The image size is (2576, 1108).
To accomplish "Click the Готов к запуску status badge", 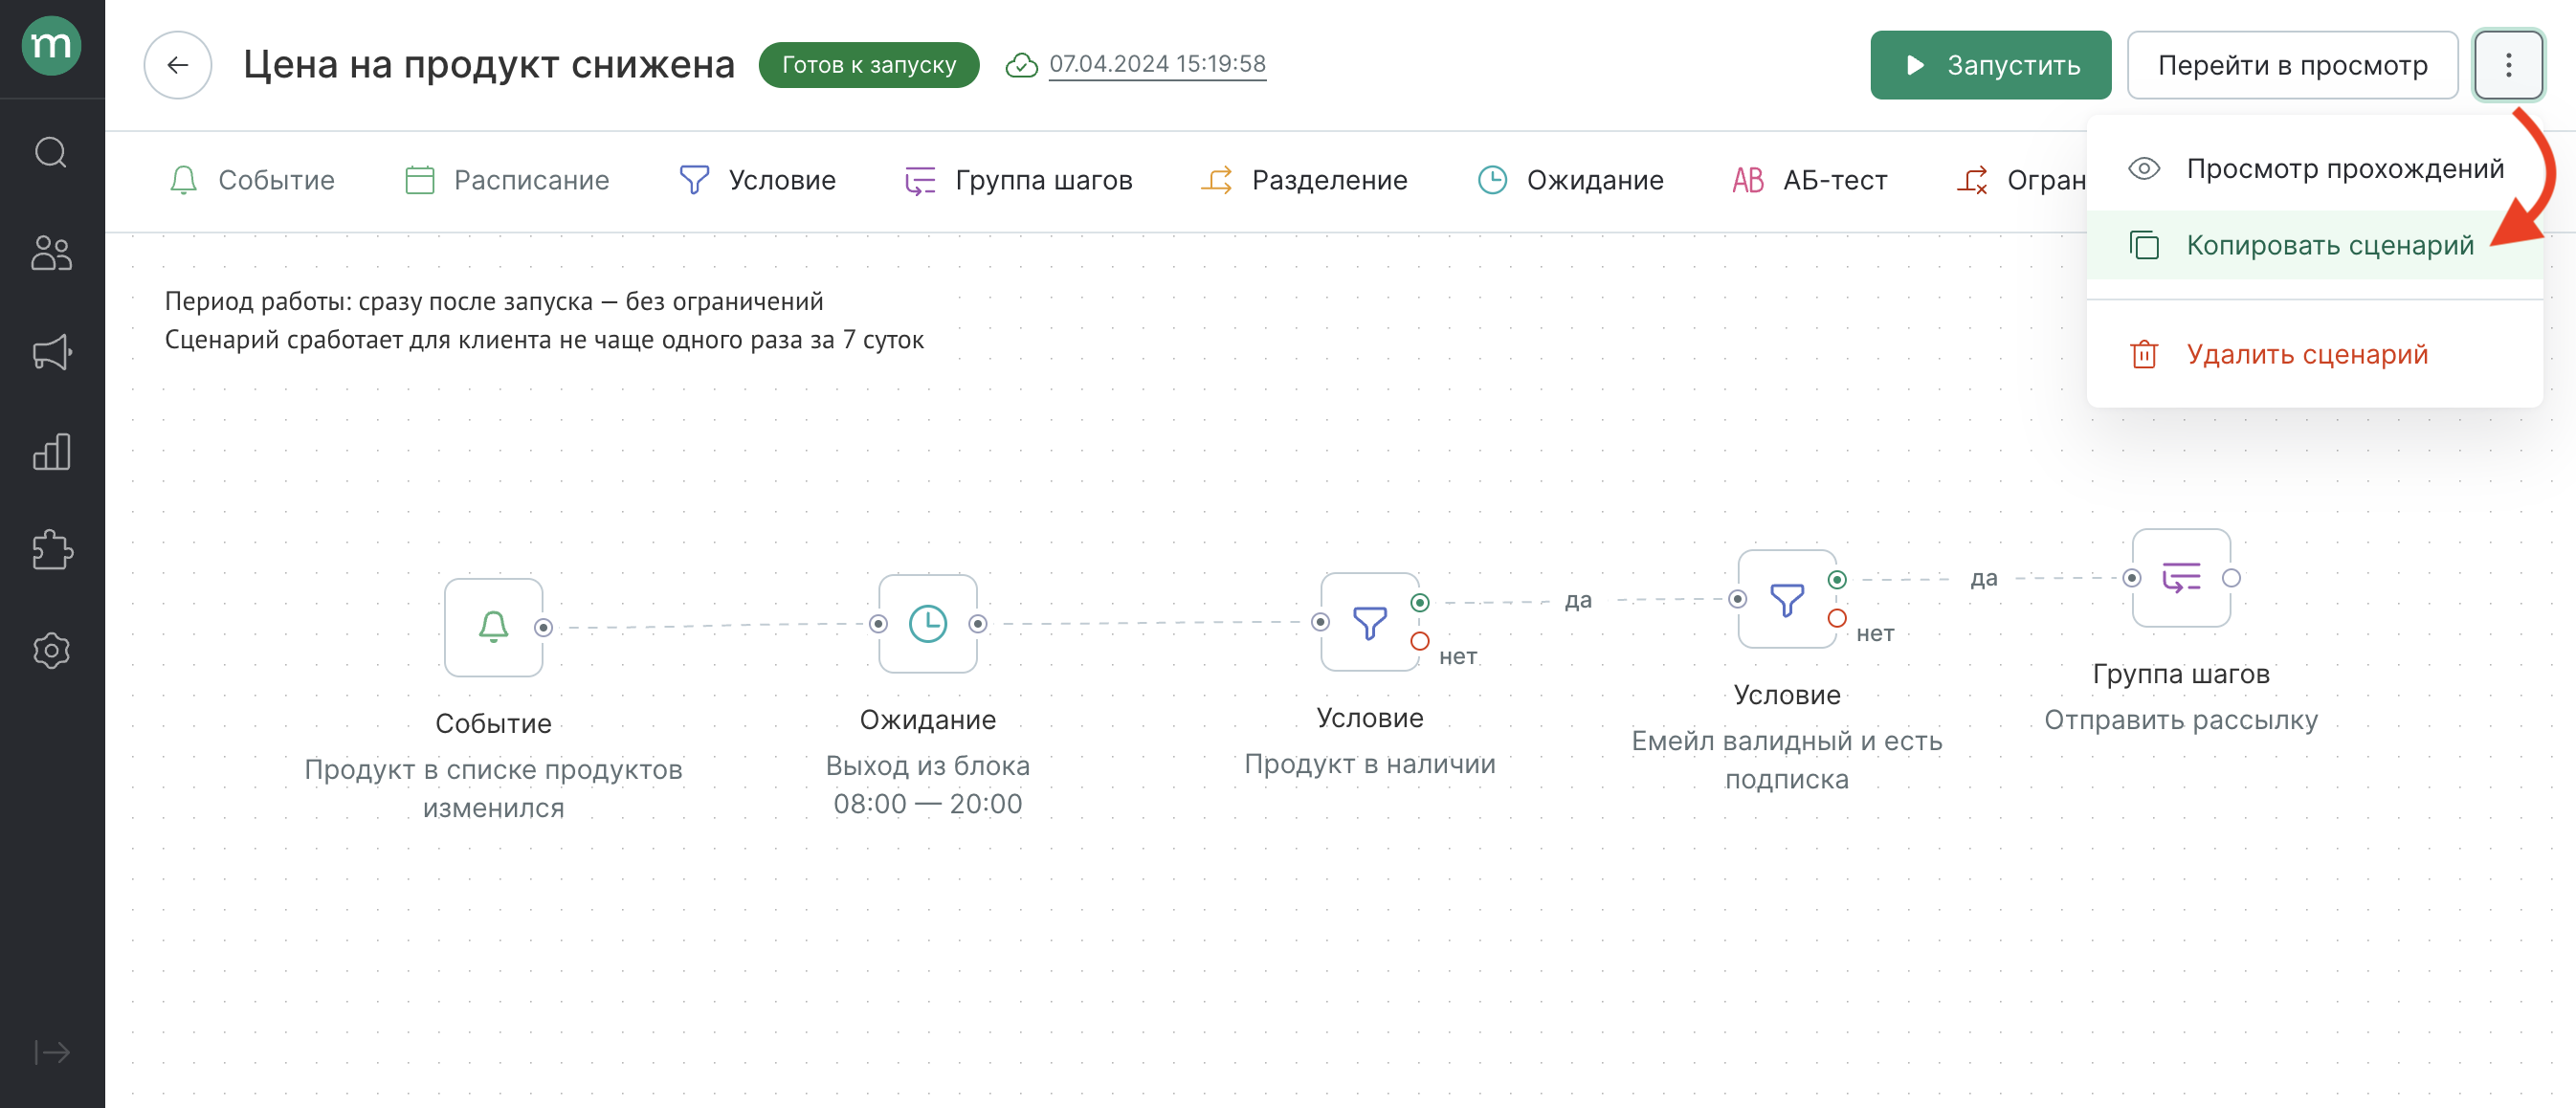I will click(868, 65).
